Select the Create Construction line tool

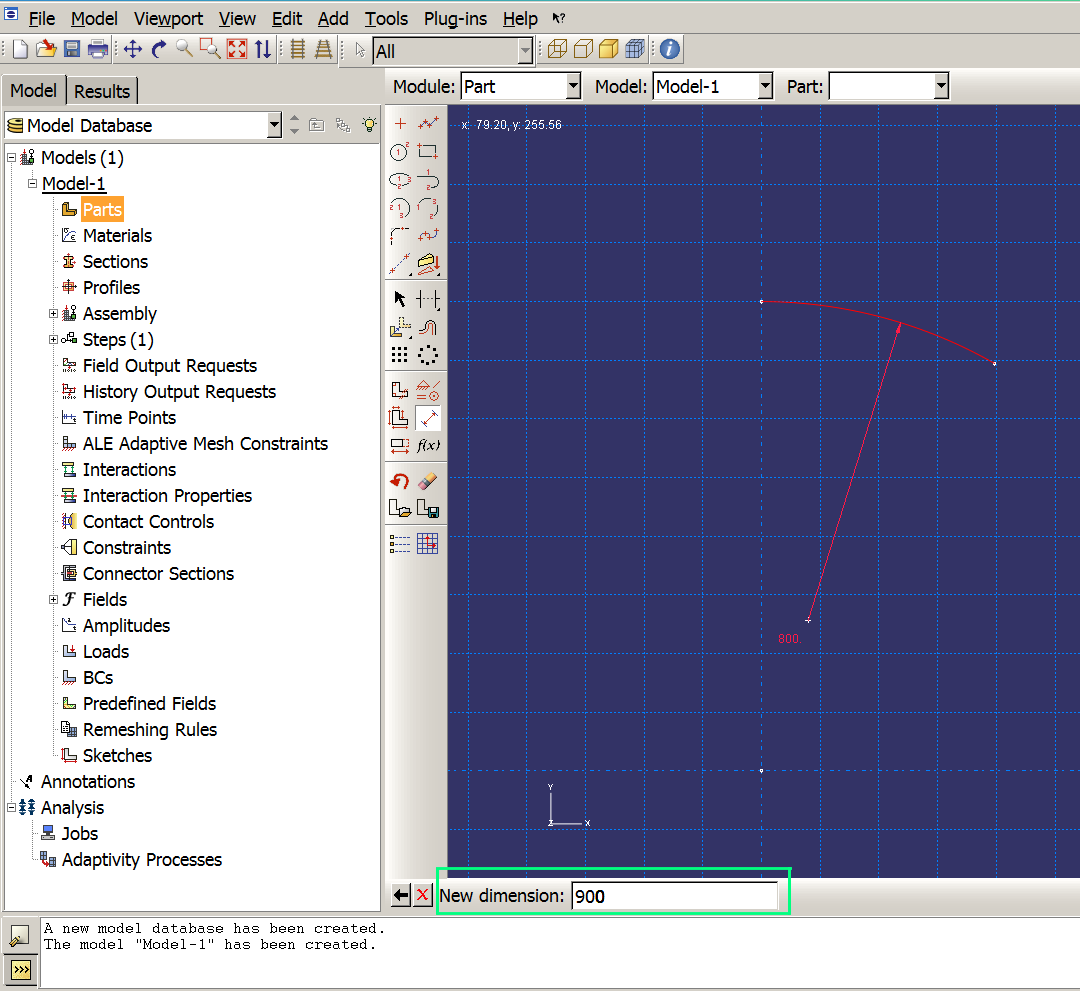click(x=399, y=264)
